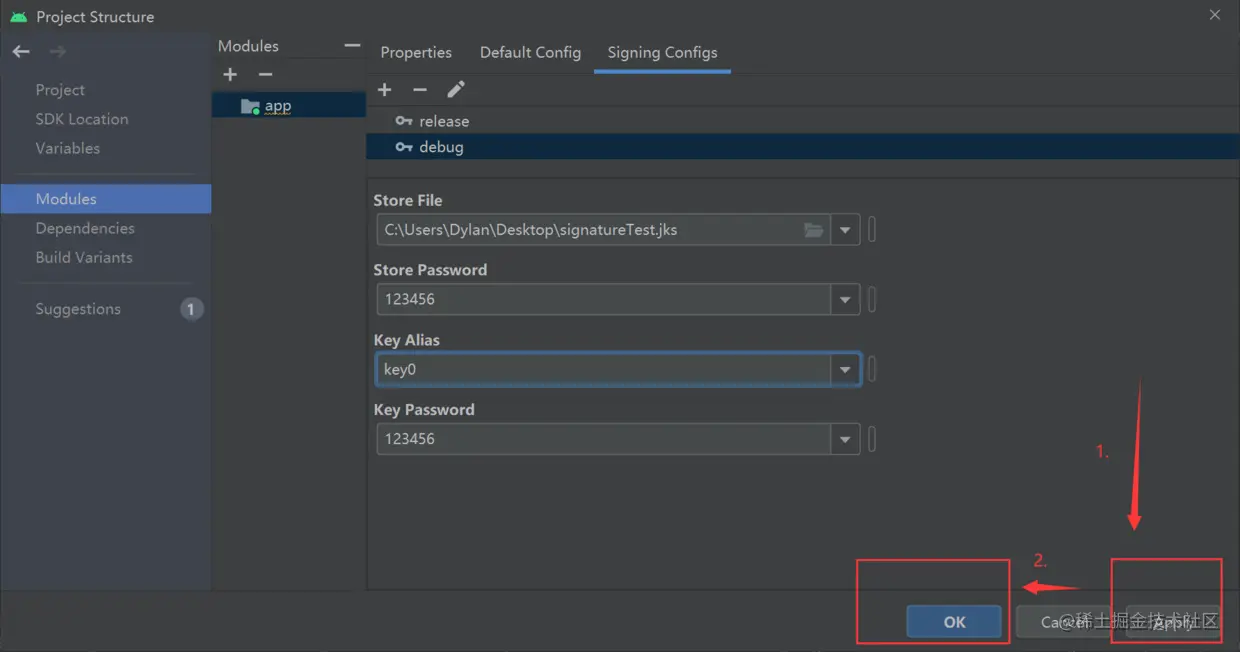Screen dimensions: 1240x652
Task: Click the Suggestions count badge
Action: (x=192, y=309)
